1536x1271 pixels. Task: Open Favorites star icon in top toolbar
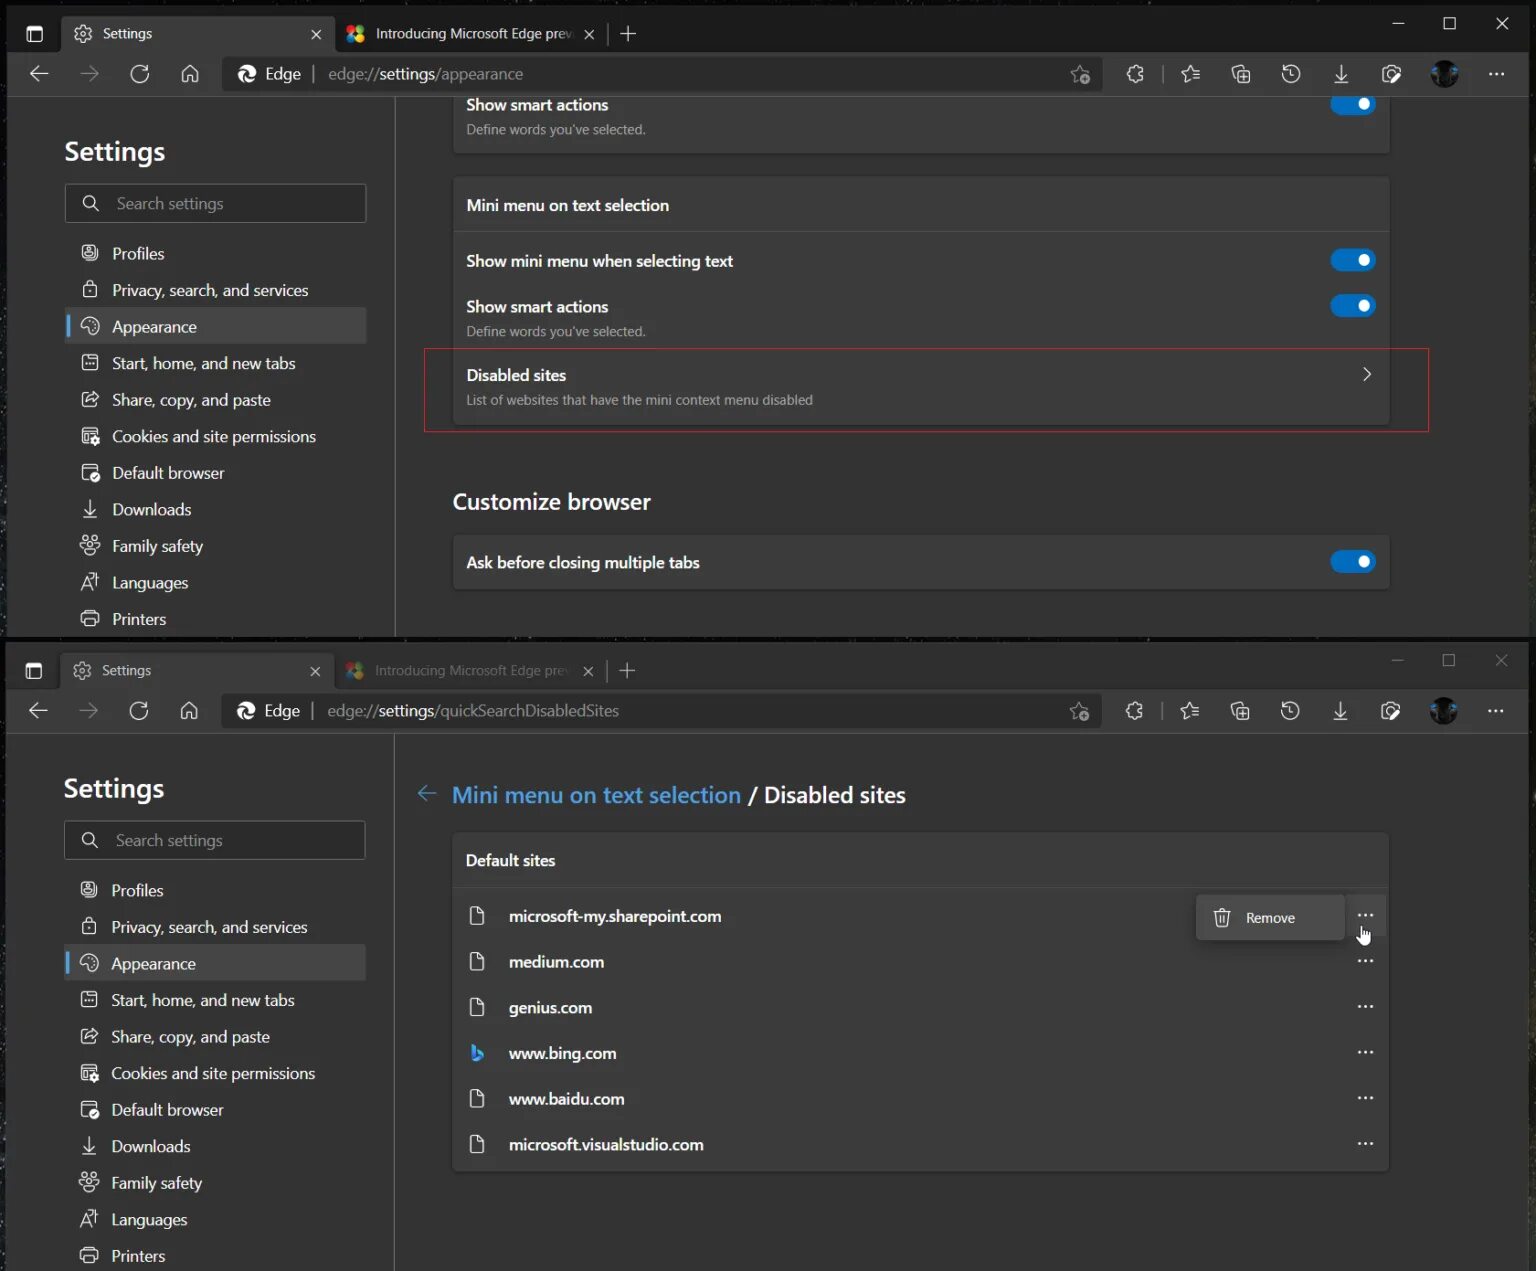pos(1190,74)
